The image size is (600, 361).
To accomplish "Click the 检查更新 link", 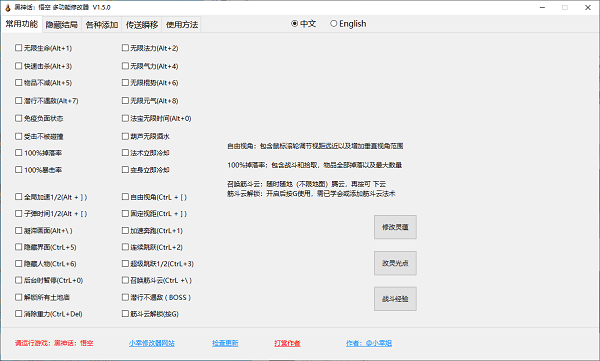I will click(x=225, y=343).
